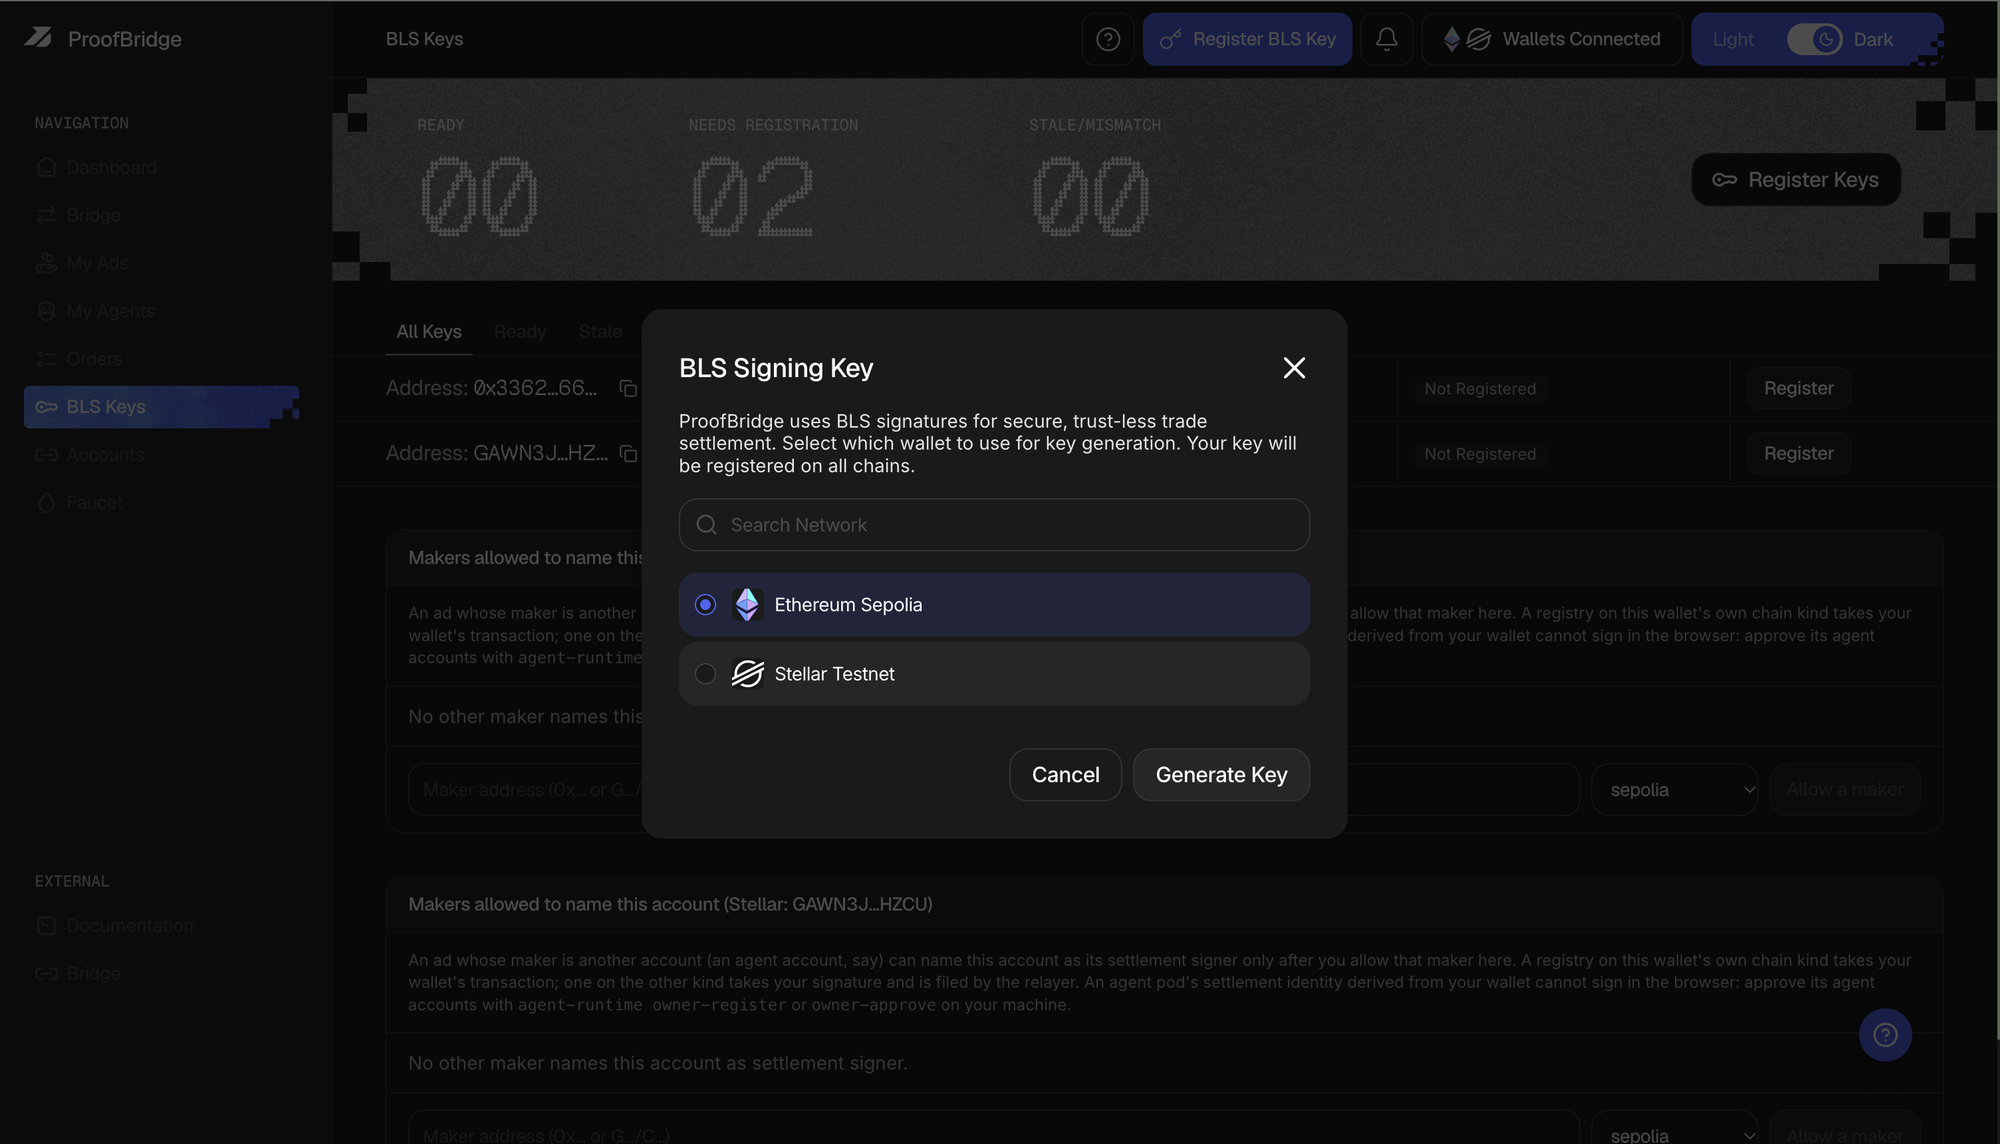Click the ProofBridge logo icon

(38, 38)
